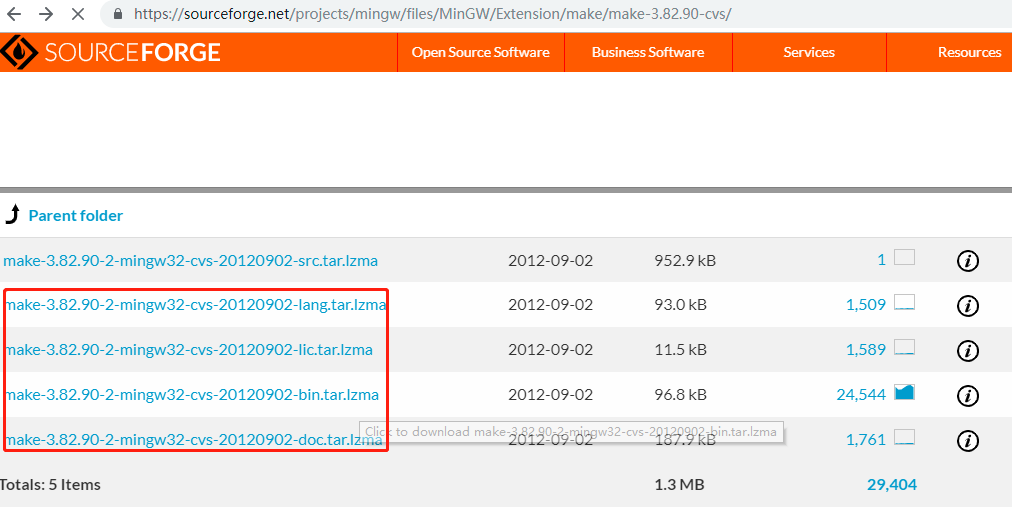Go back with browser back arrow
This screenshot has height=525, width=1012.
14,14
